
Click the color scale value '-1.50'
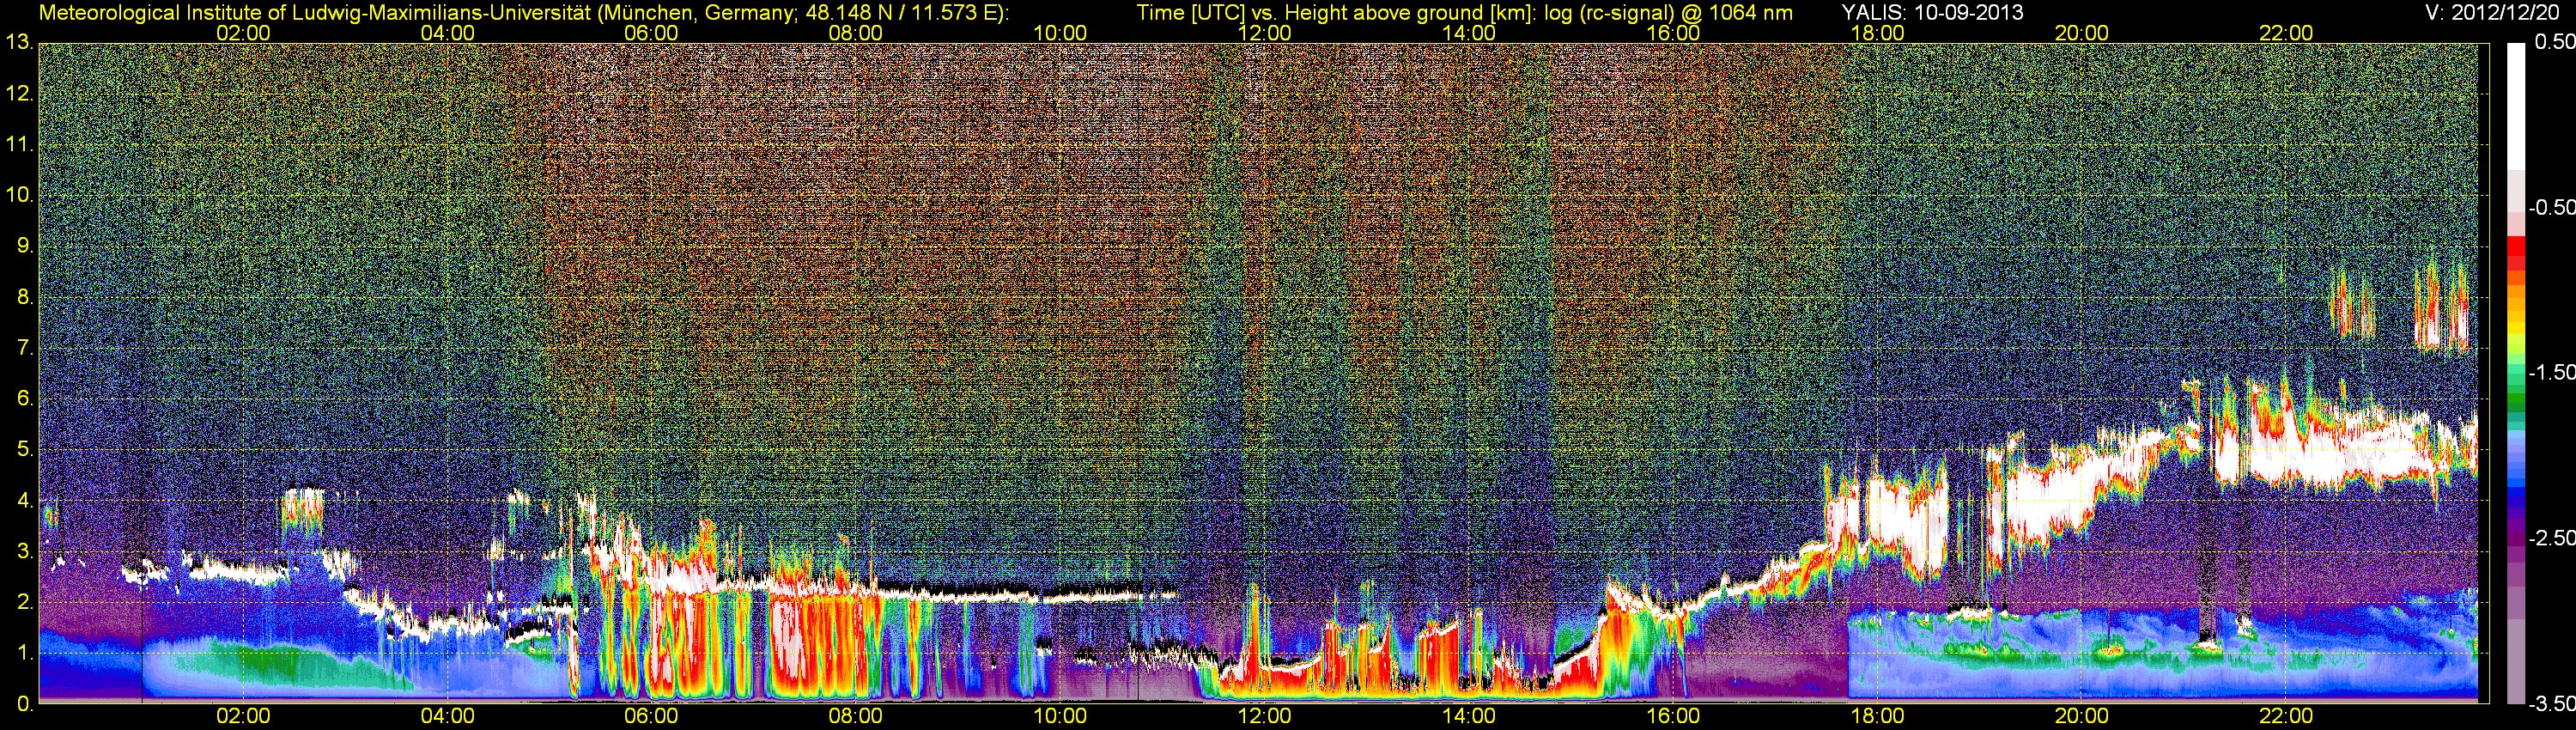[2550, 373]
